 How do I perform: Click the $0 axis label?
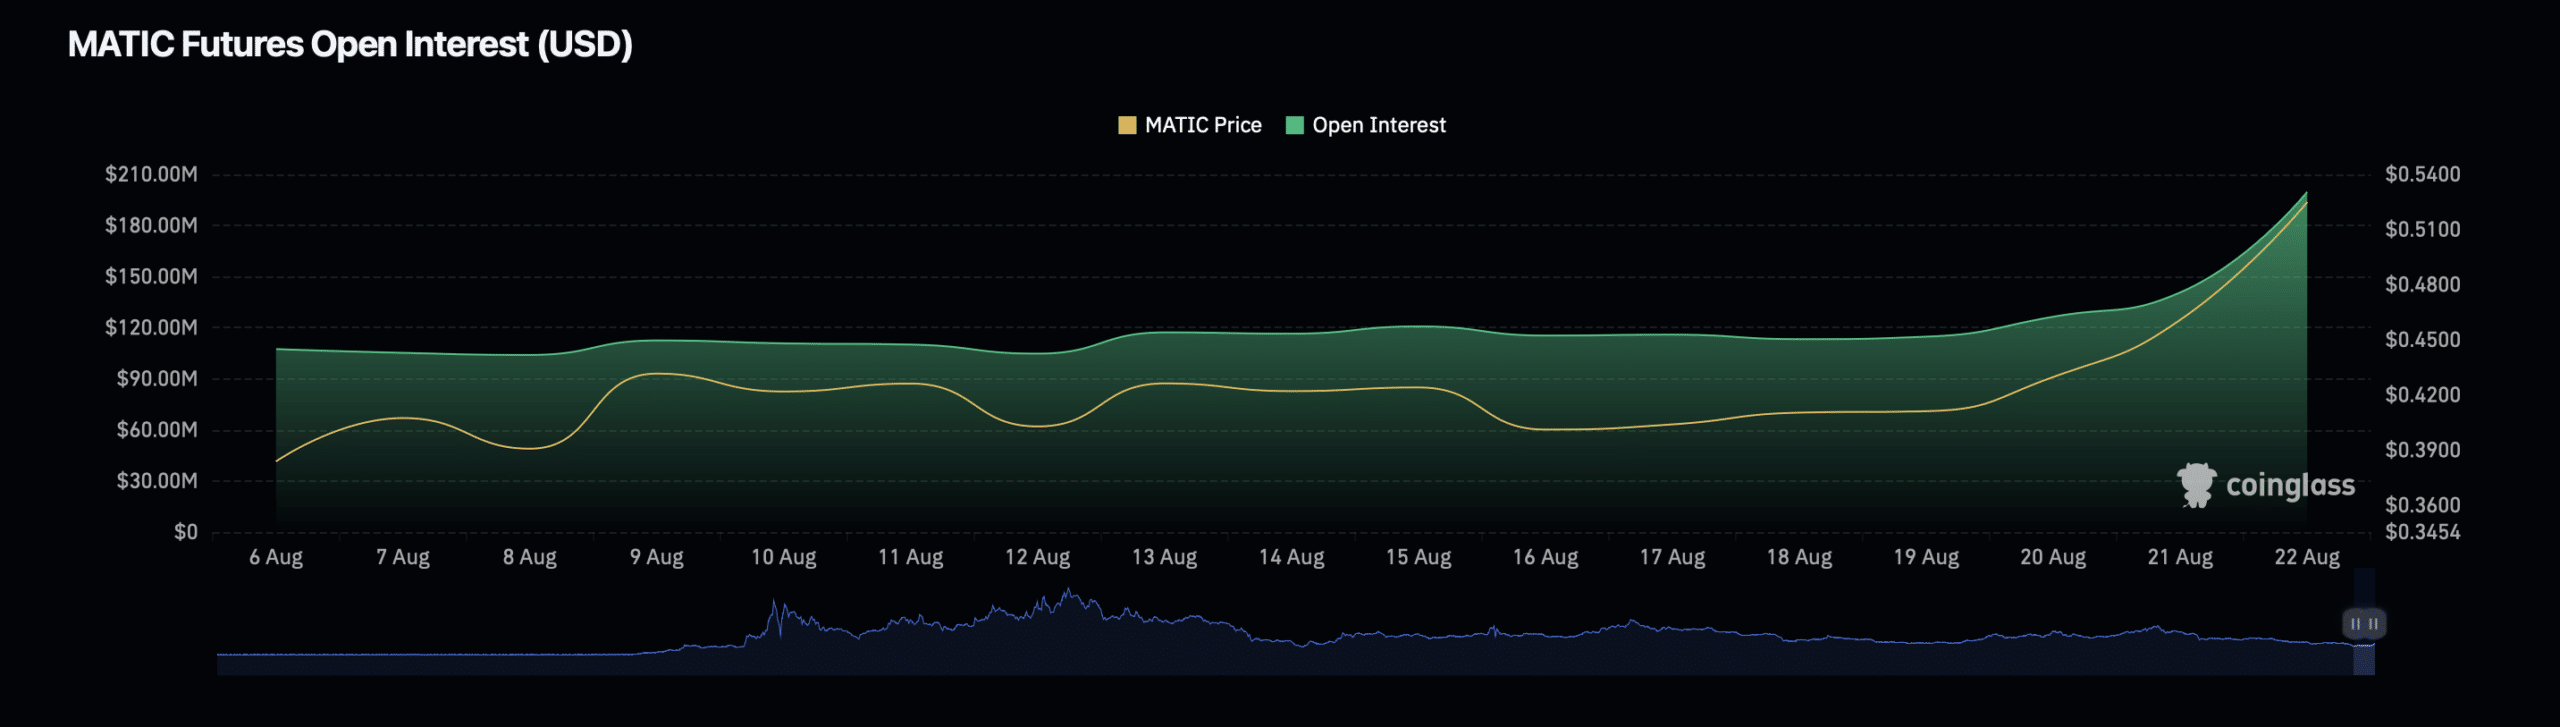pyautogui.click(x=186, y=532)
